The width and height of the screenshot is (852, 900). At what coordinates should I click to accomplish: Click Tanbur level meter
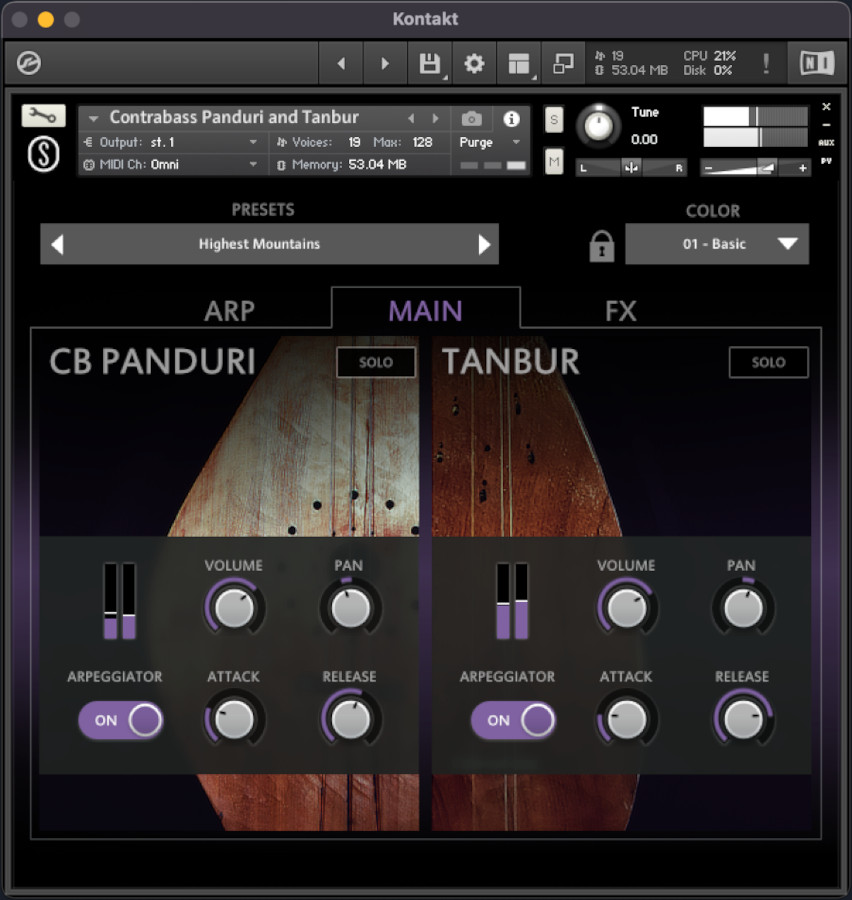pos(512,601)
